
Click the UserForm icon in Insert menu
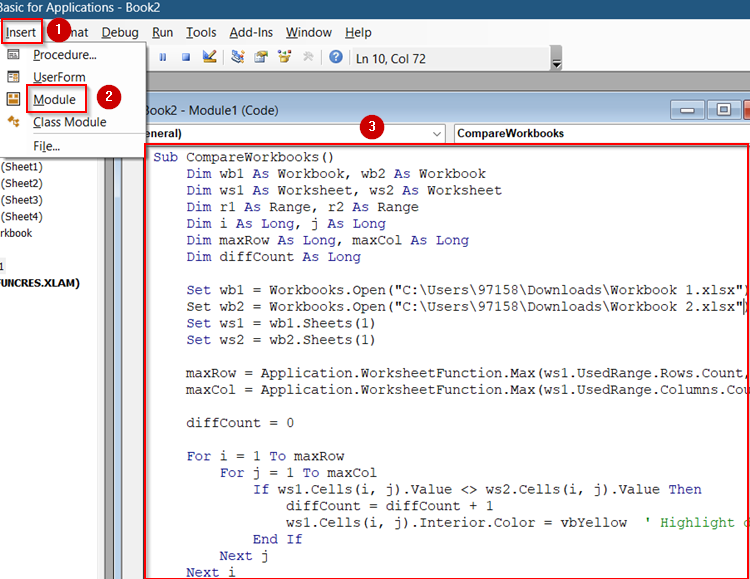pyautogui.click(x=13, y=77)
